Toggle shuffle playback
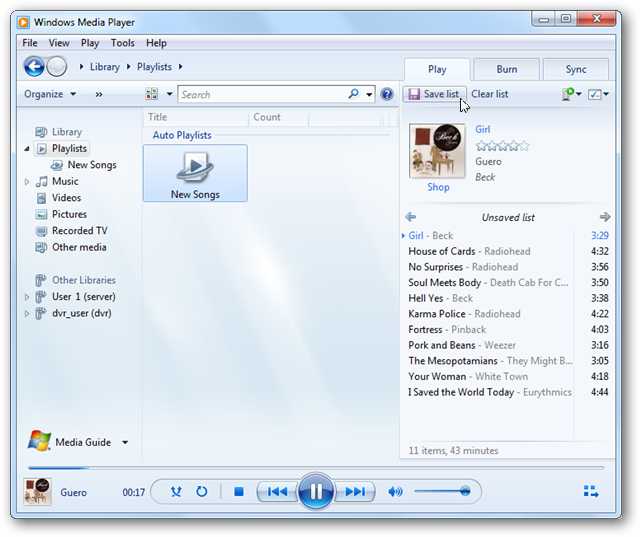640x537 pixels. click(176, 491)
